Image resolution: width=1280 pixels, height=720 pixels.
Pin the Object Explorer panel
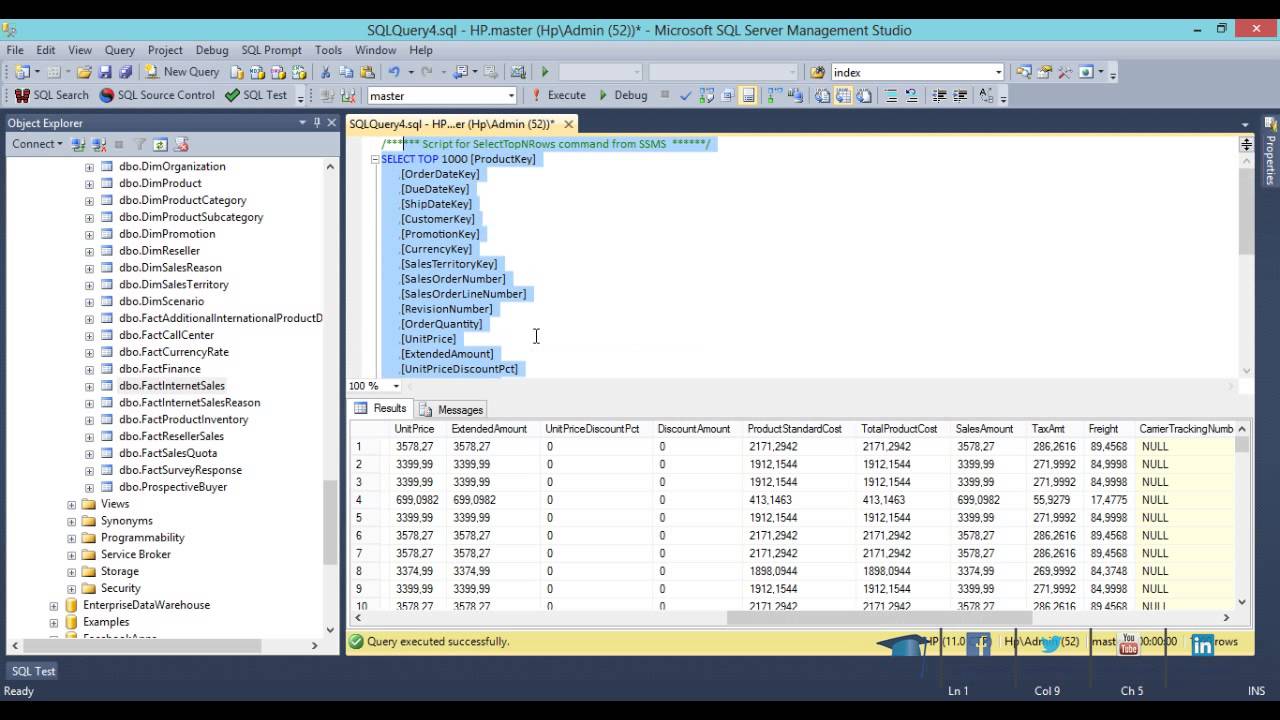click(318, 122)
